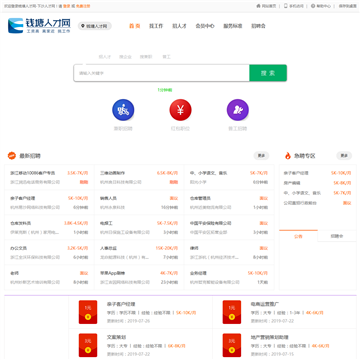Image resolution: width=360 pixels, height=360 pixels.
Task: Open job 浙江移动10086客户专员
Action: click(x=33, y=173)
